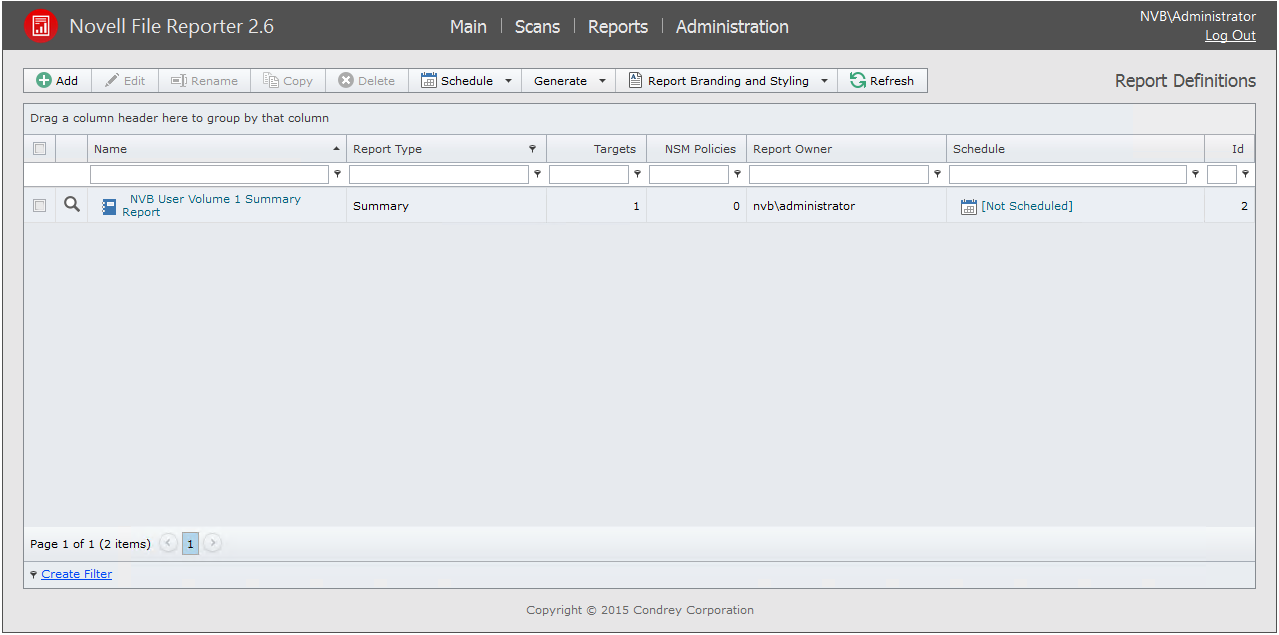Focus the Report Owner filter input field

[x=839, y=175]
